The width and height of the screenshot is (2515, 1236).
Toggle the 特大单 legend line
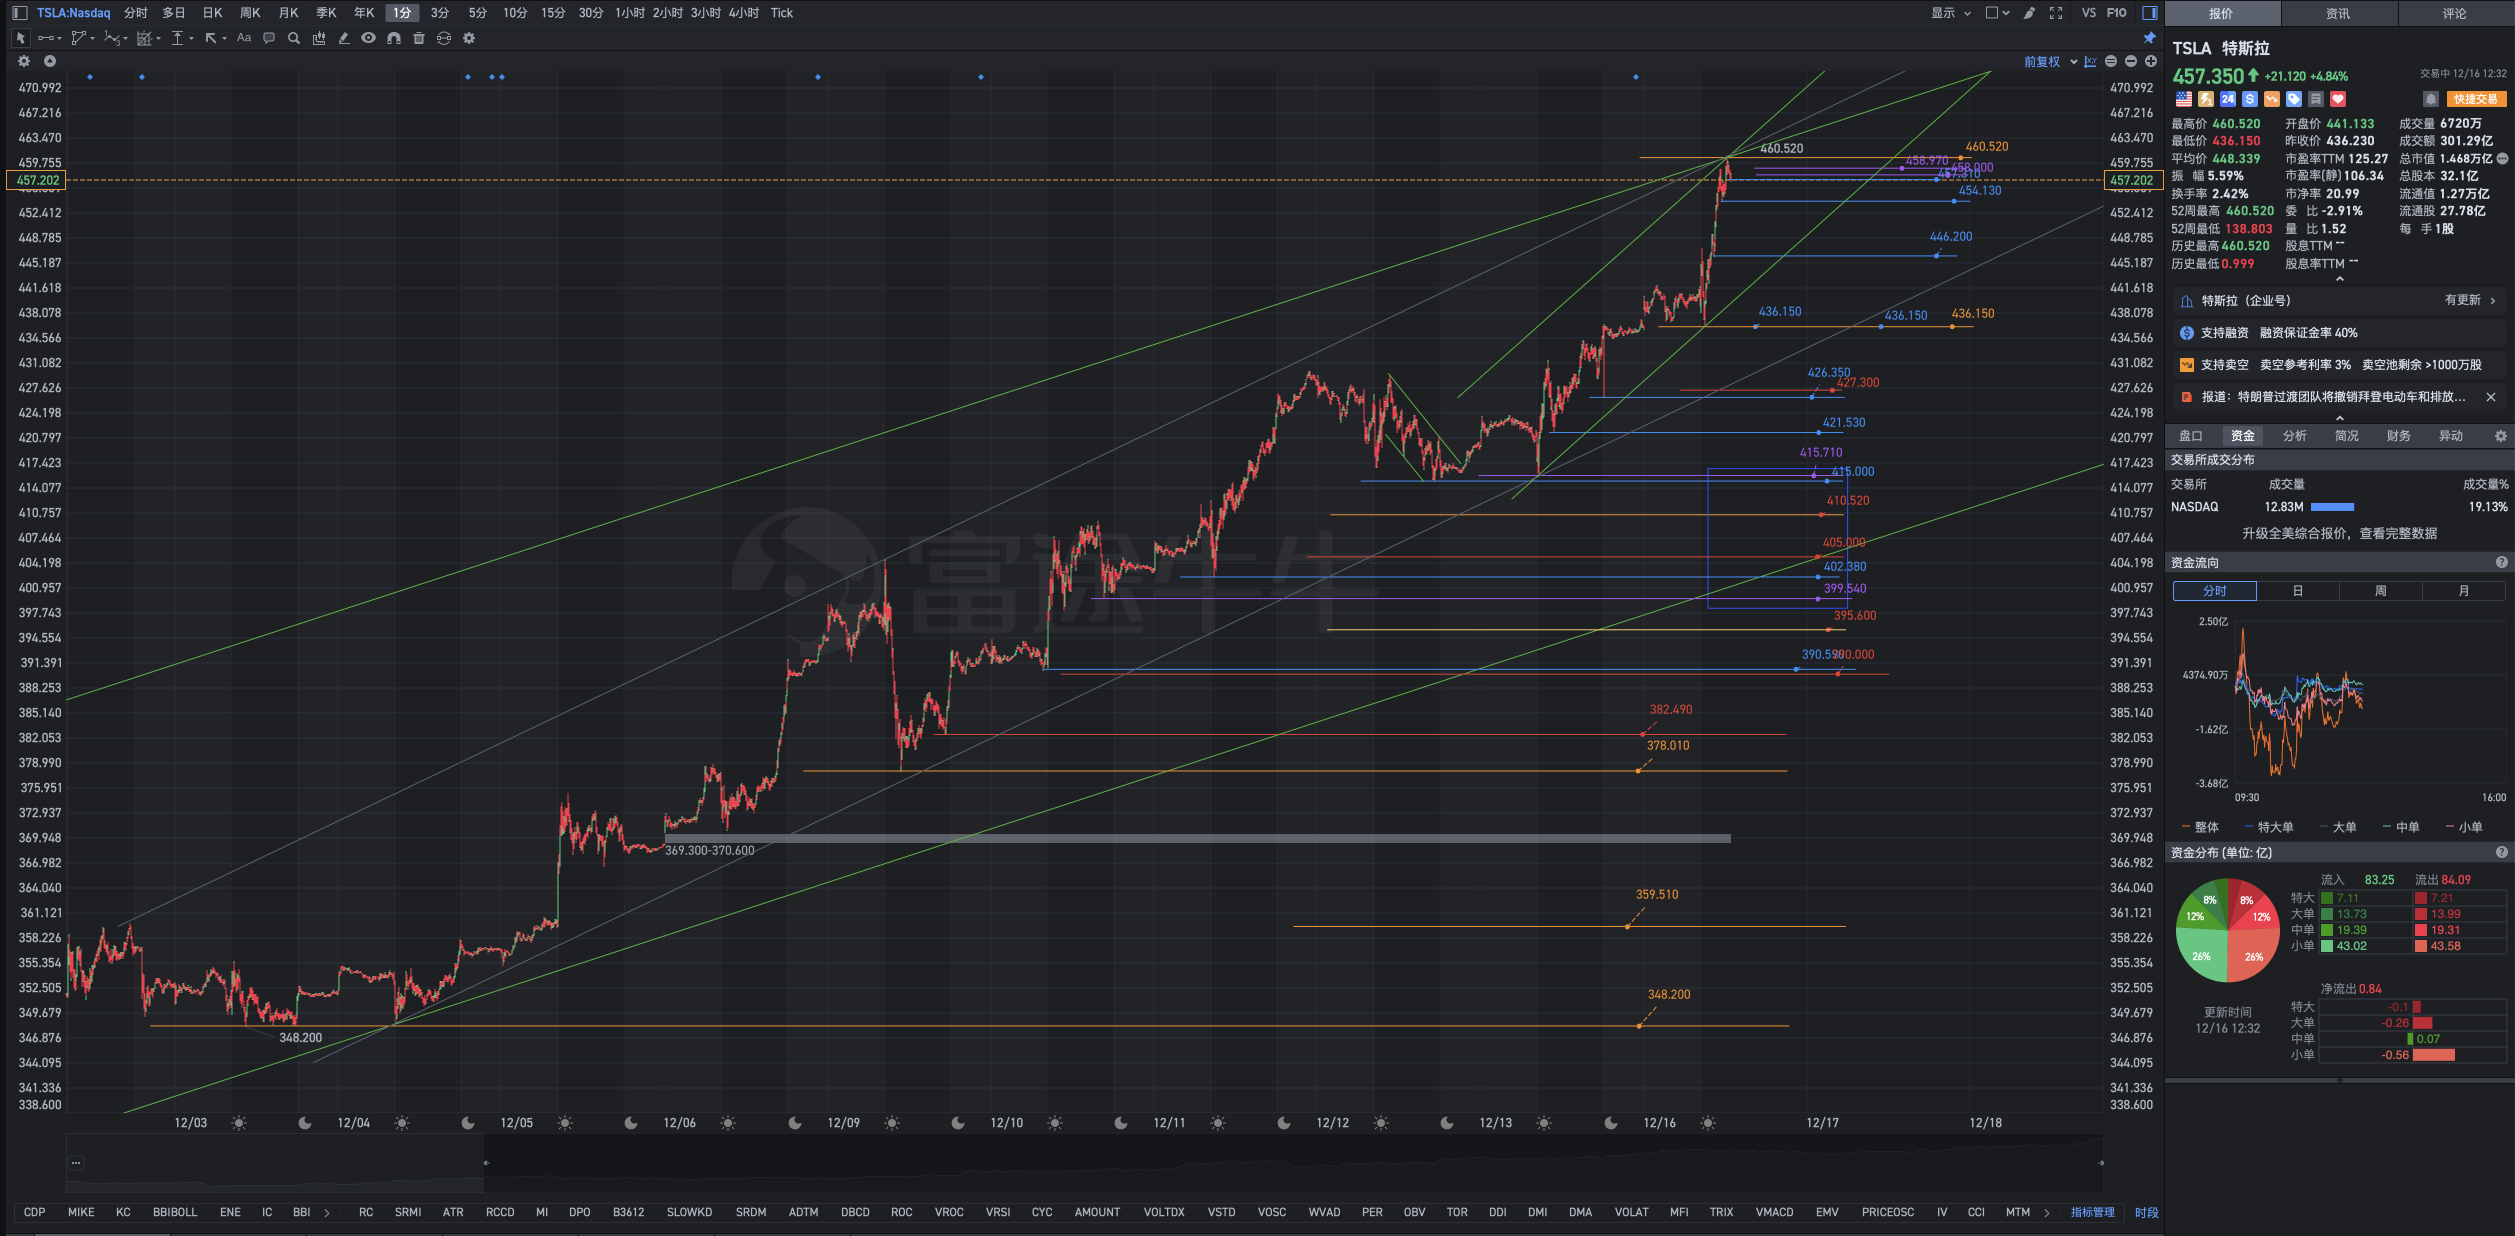pos(2269,827)
